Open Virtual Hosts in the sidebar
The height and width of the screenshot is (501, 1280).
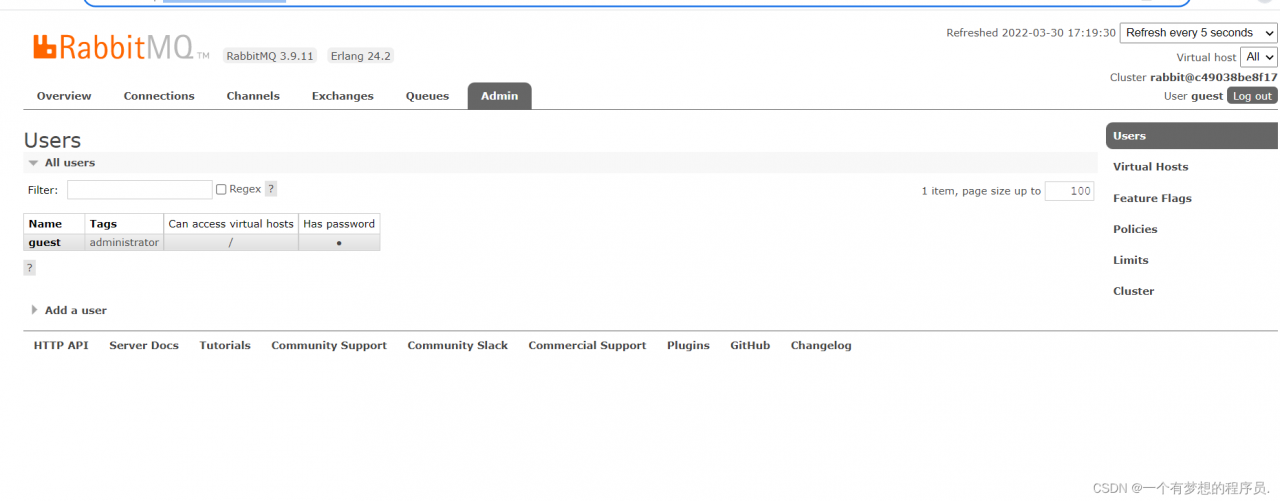pyautogui.click(x=1150, y=167)
